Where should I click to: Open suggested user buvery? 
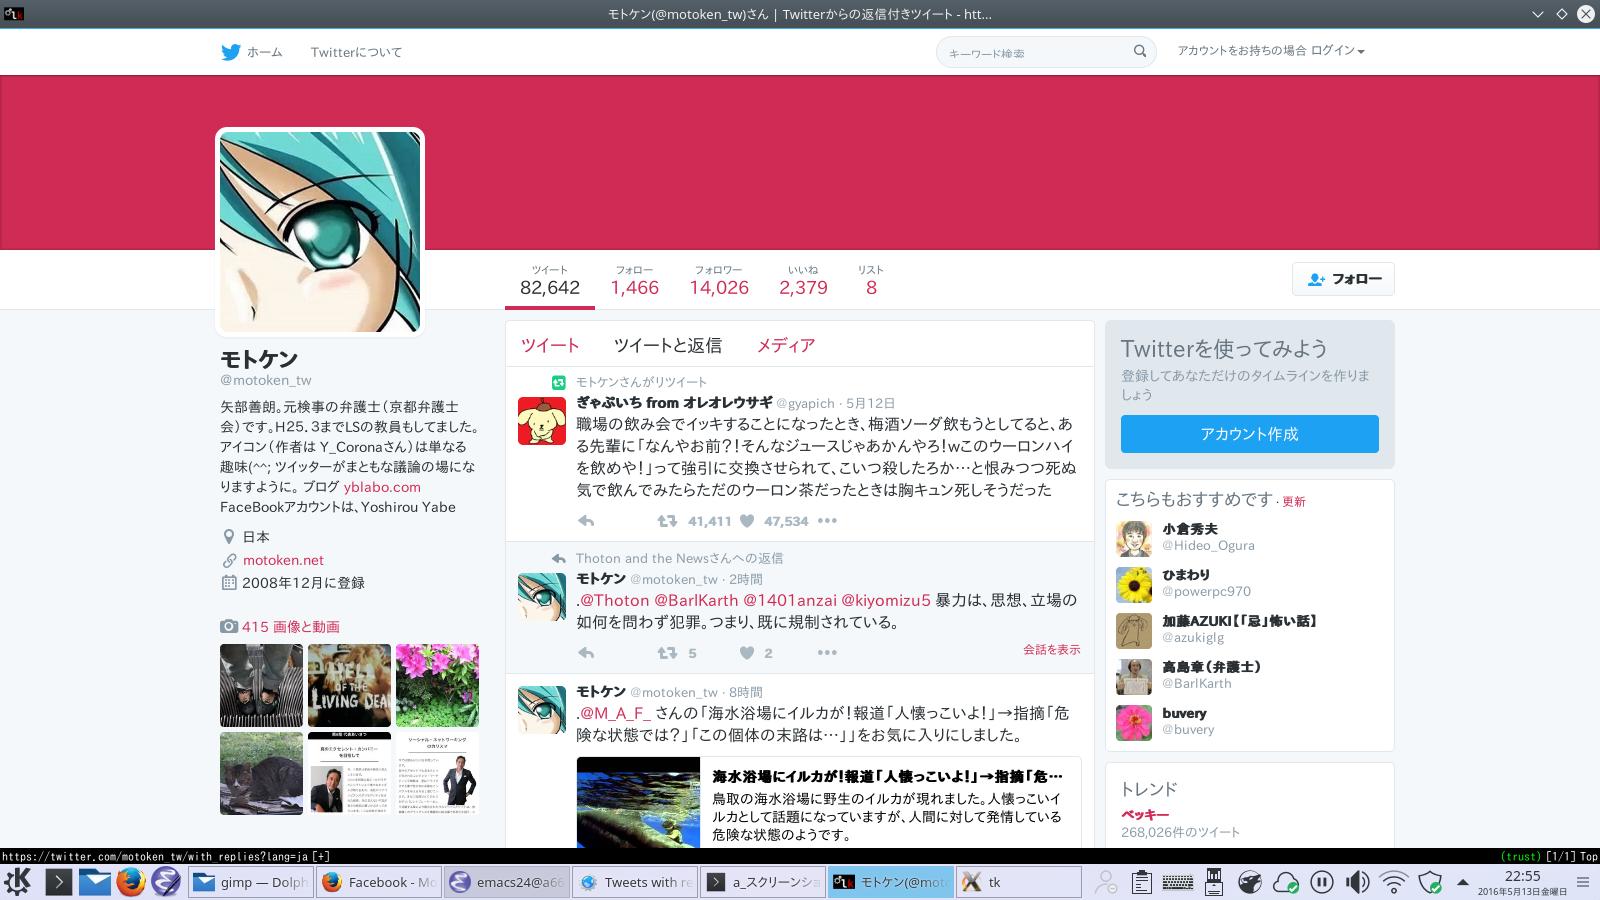[1184, 713]
